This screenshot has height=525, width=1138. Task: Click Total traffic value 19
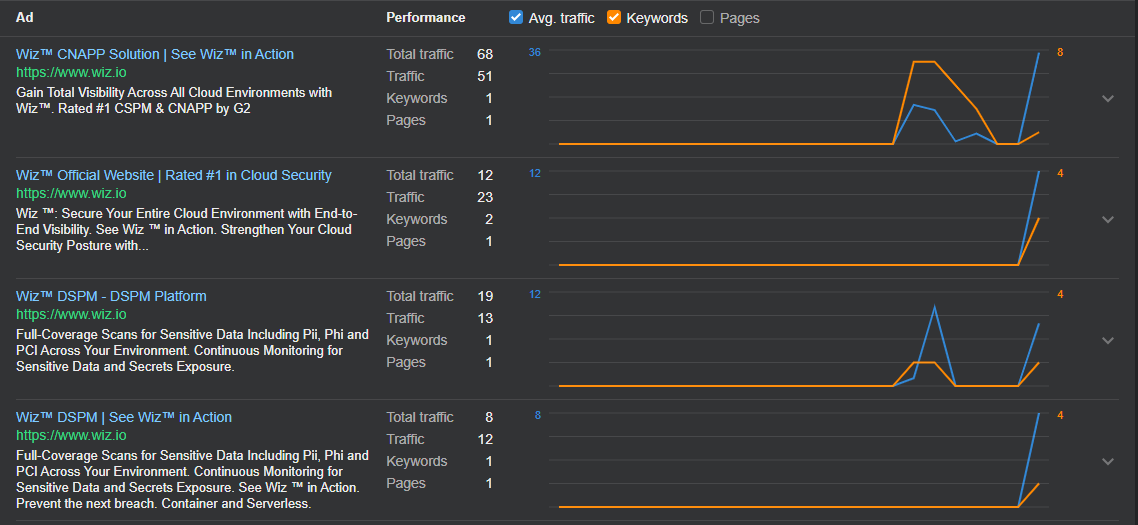point(485,296)
